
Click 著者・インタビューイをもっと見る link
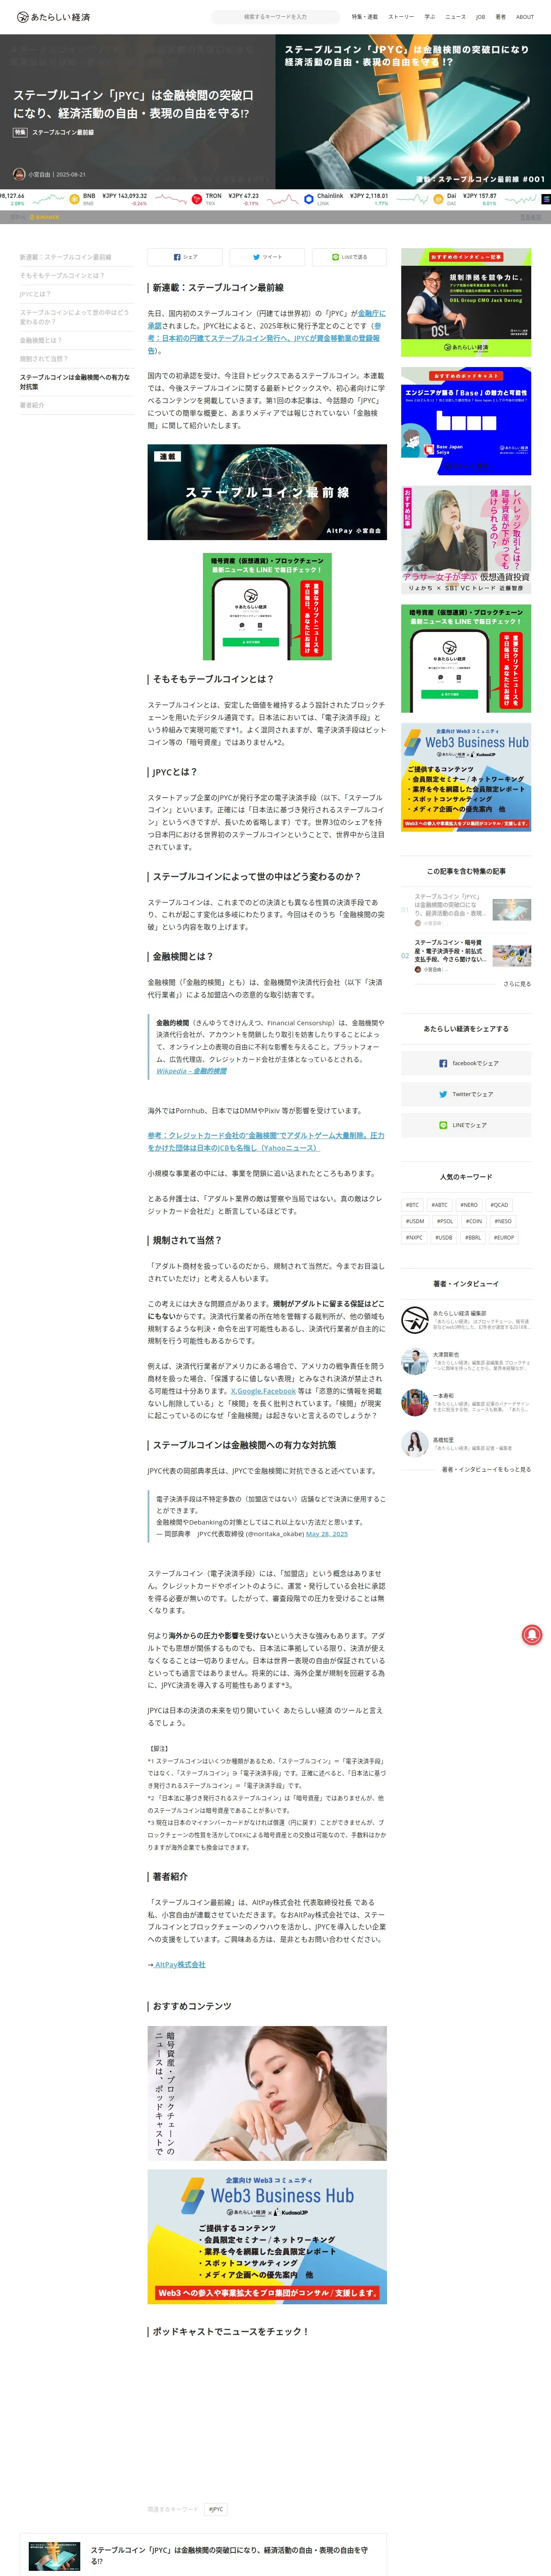[486, 1469]
